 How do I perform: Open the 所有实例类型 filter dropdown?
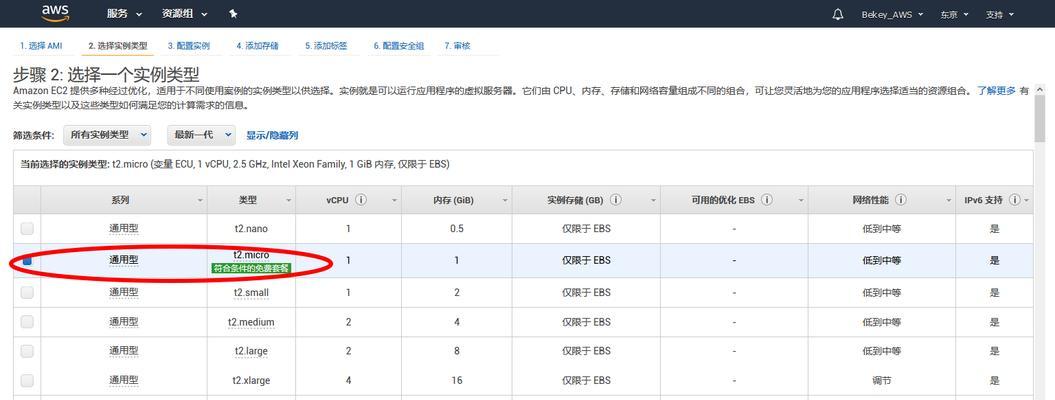(108, 134)
